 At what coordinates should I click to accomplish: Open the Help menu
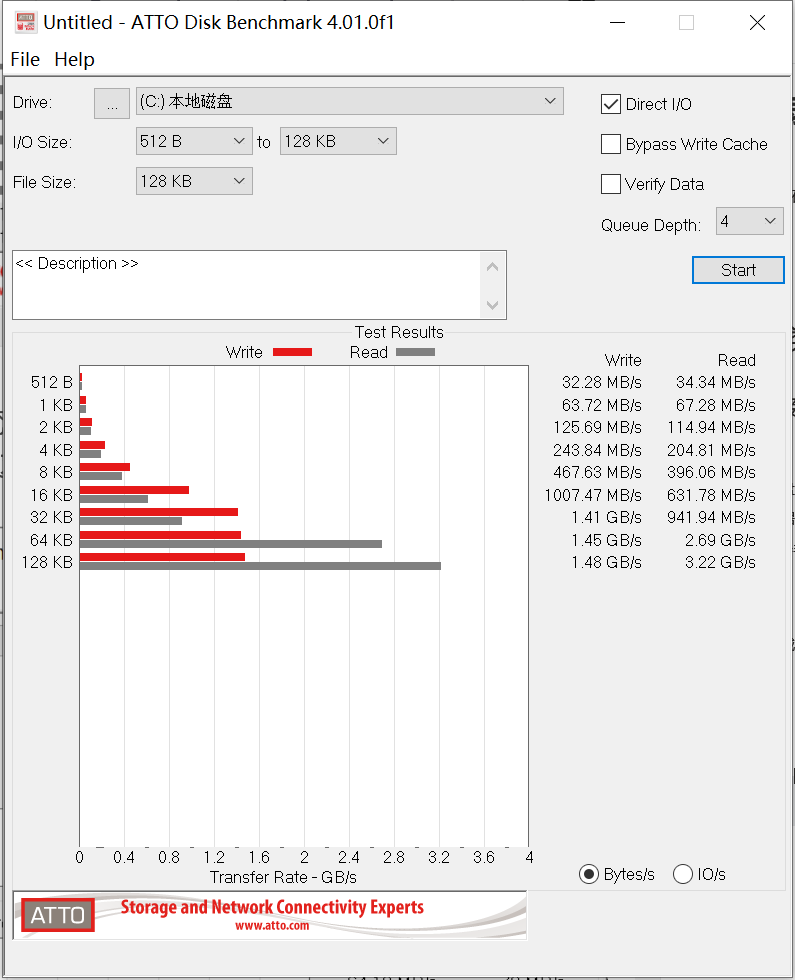coord(74,59)
